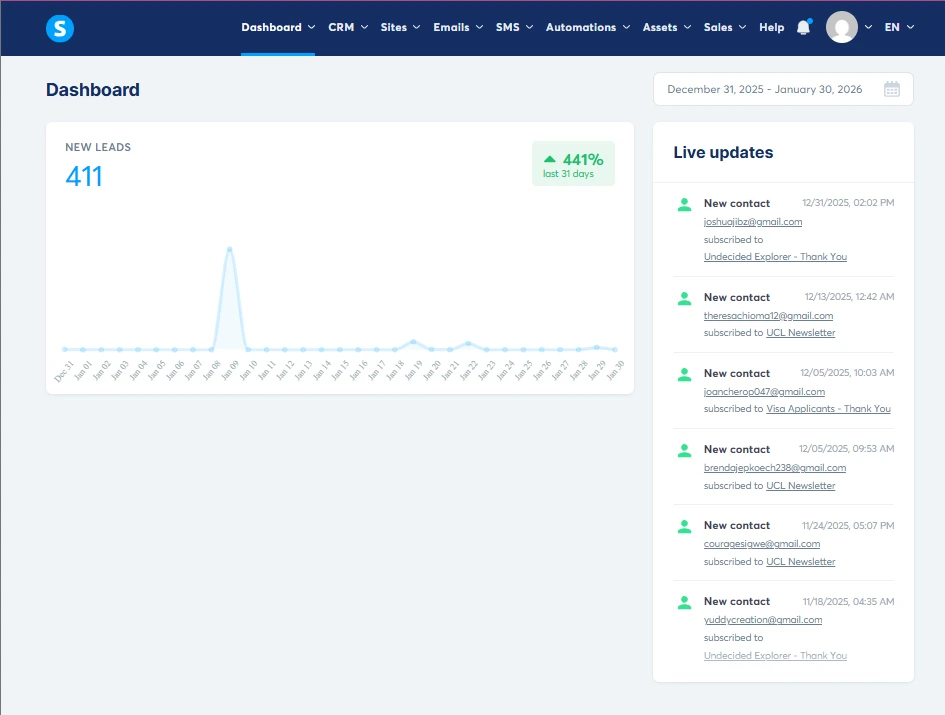Click the joancherop047@gmail.com contact link
The width and height of the screenshot is (945, 715).
point(766,391)
